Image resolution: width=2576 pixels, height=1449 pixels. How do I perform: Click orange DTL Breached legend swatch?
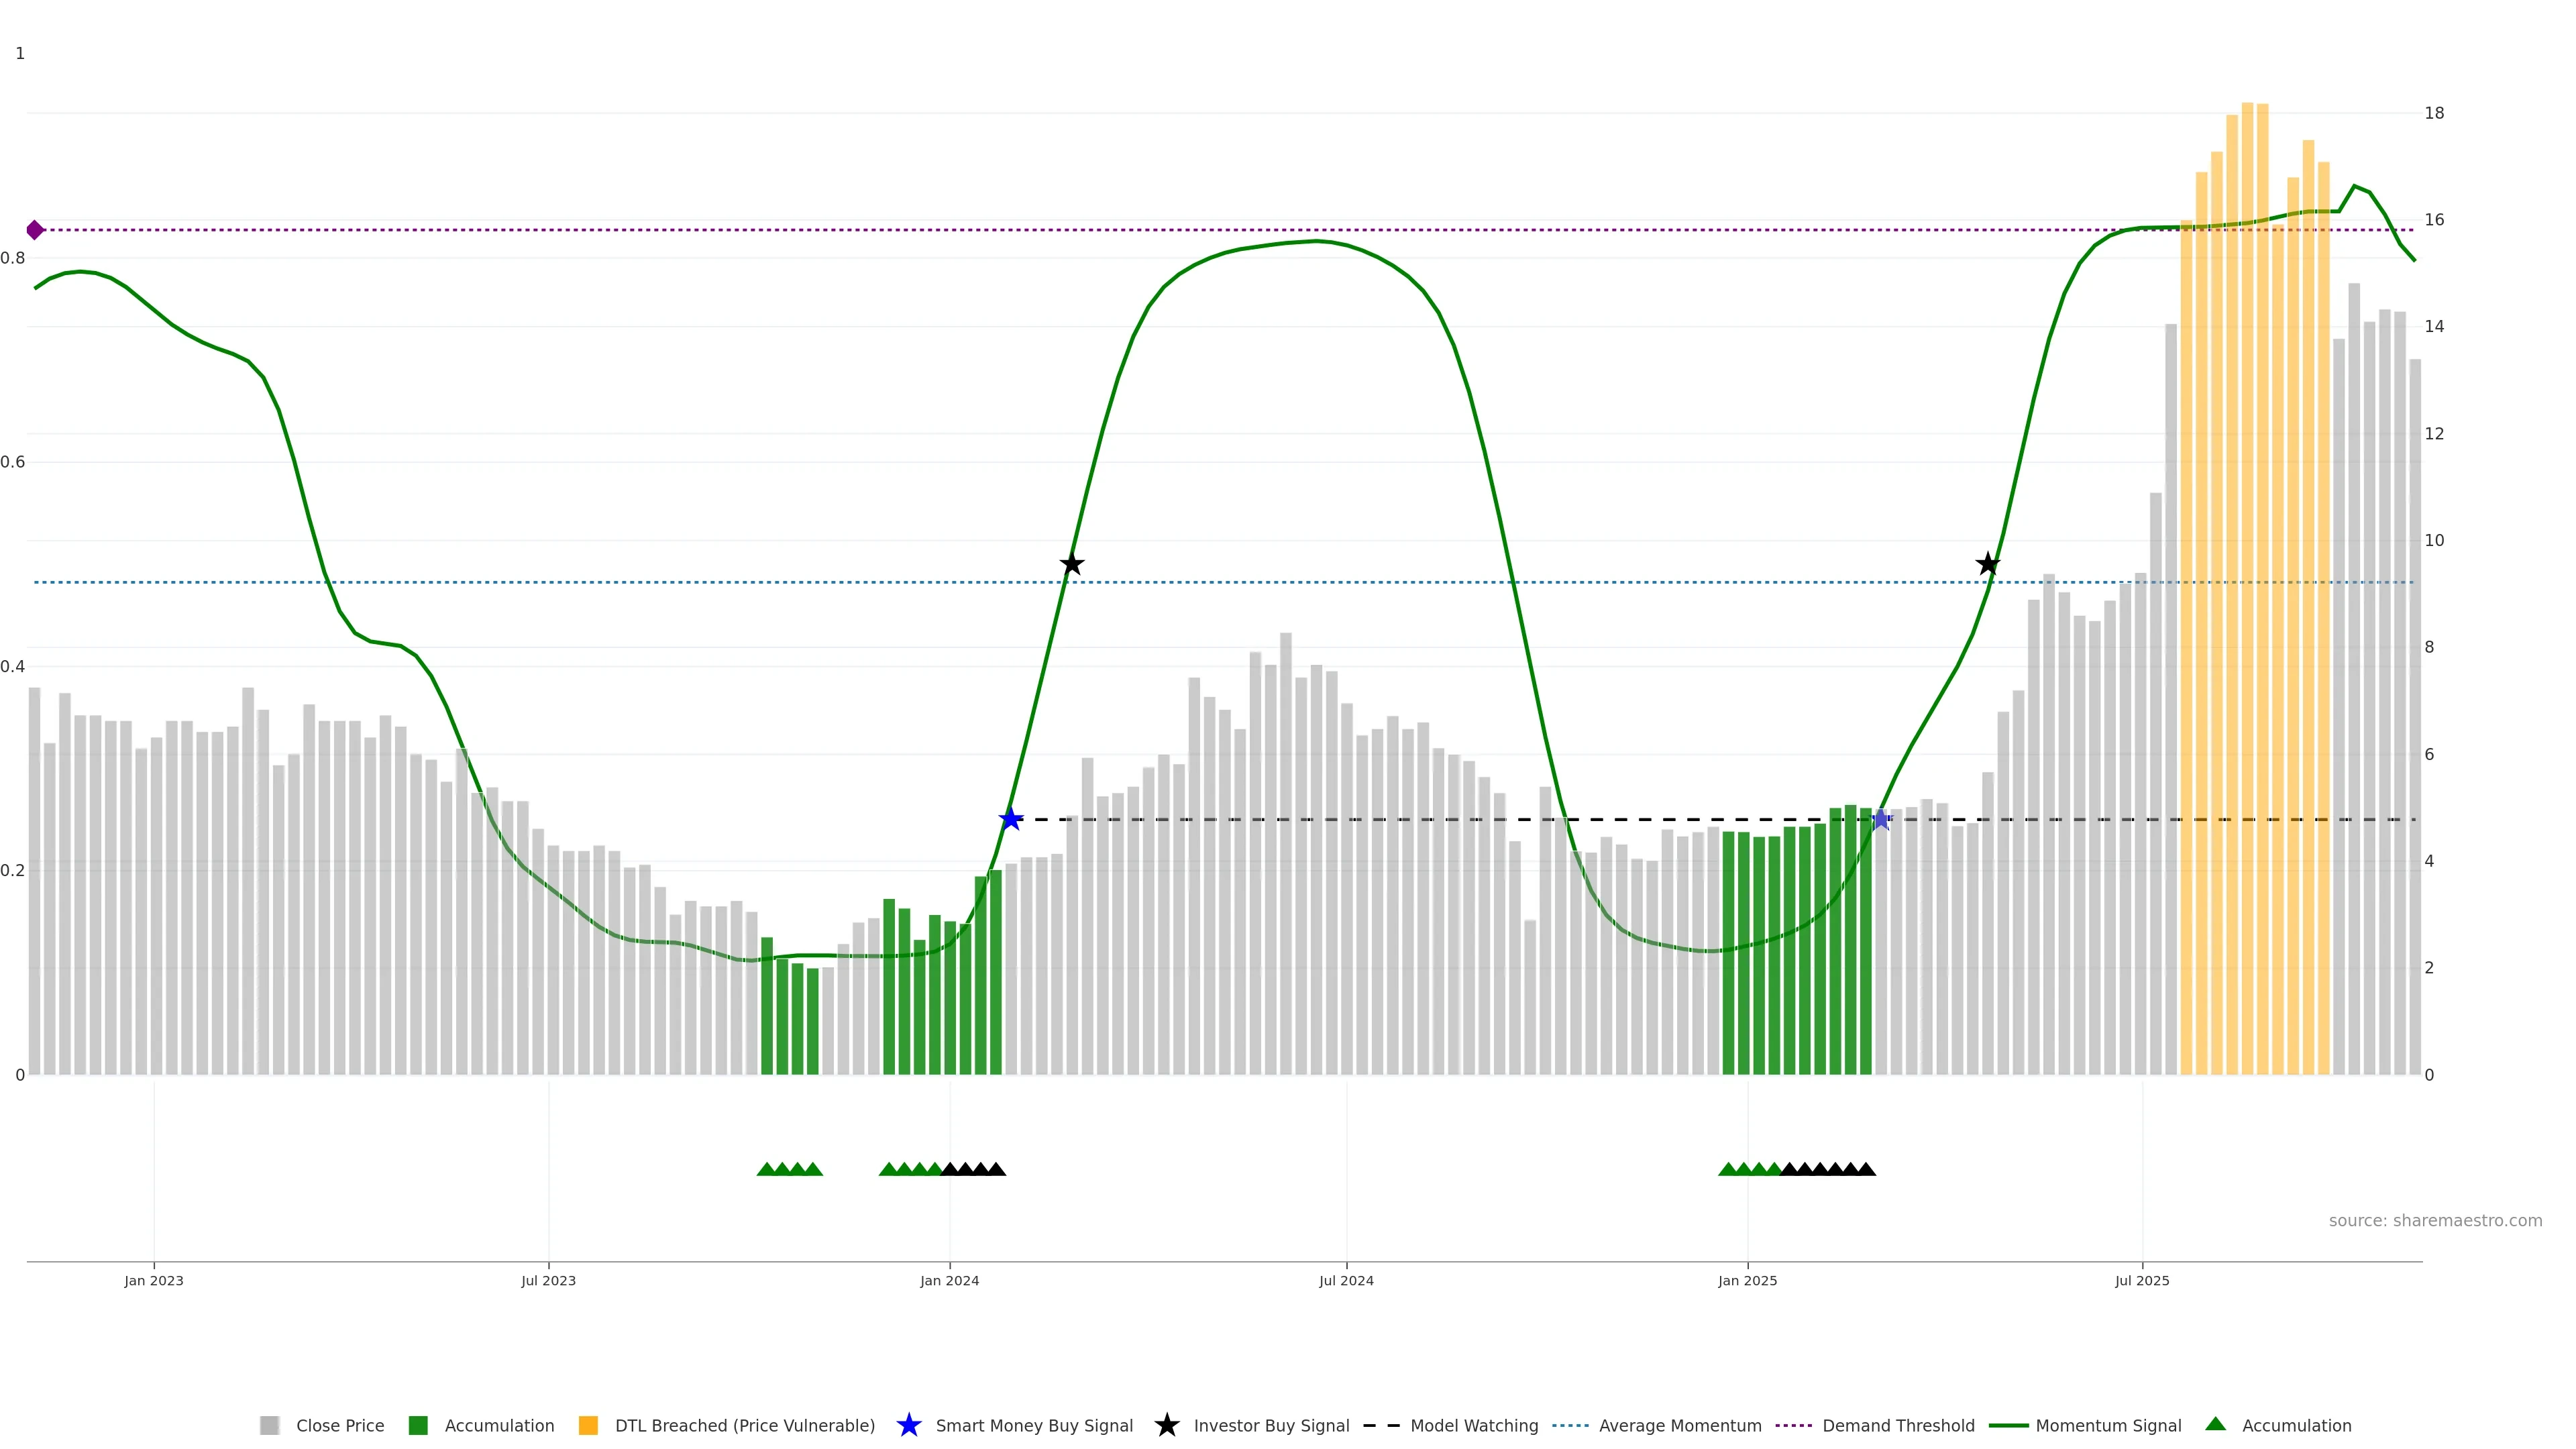pos(588,1425)
